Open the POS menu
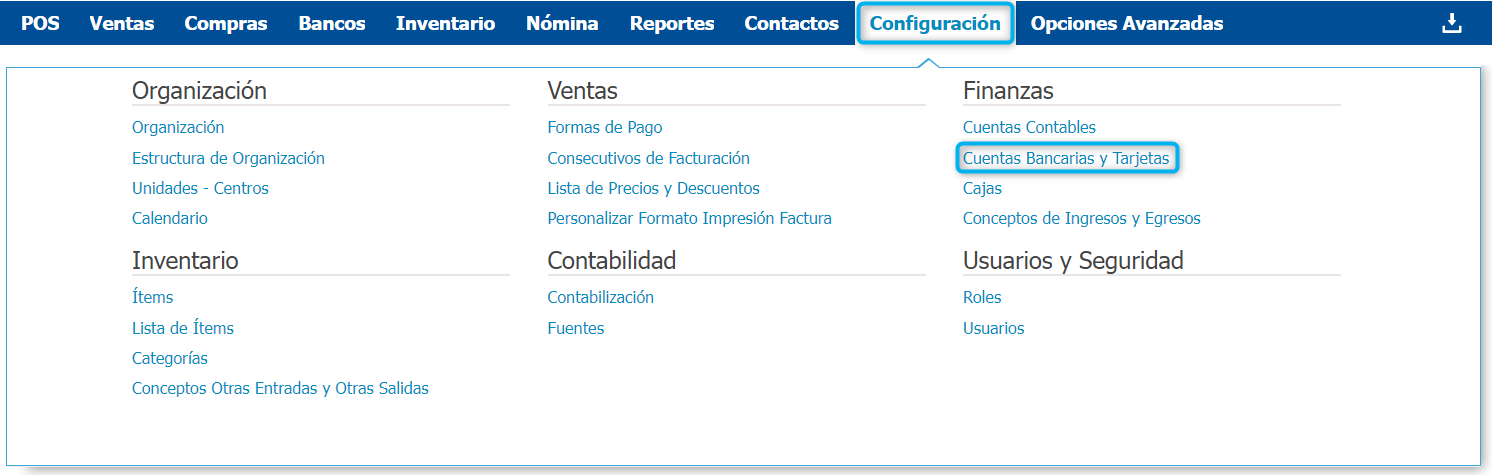1492x475 pixels. [x=40, y=23]
